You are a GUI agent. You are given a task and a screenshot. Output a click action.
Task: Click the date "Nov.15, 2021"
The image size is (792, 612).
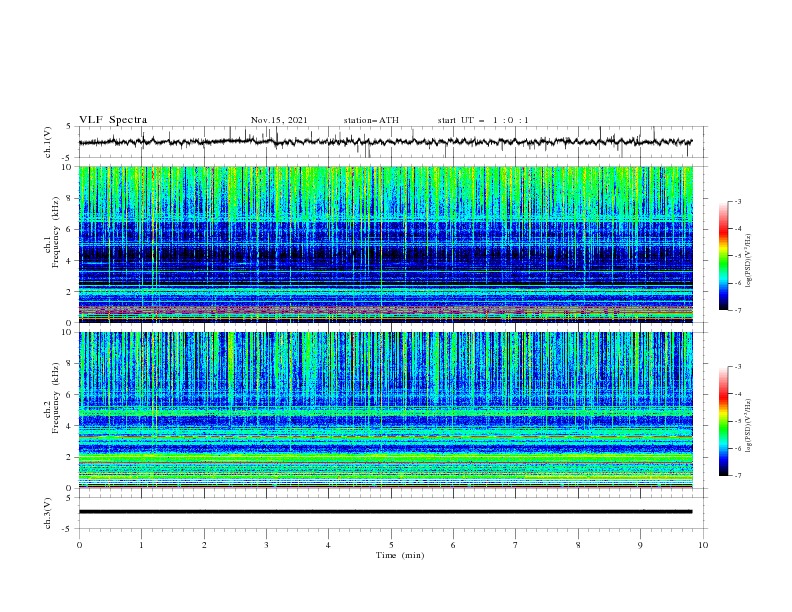[279, 120]
